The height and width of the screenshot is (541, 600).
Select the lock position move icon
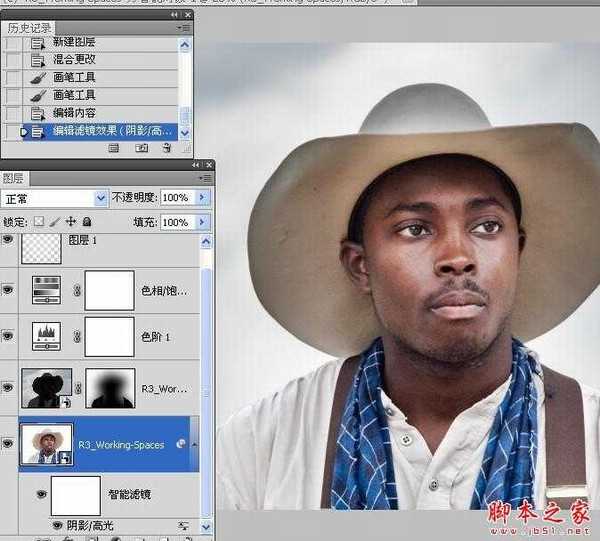point(70,222)
